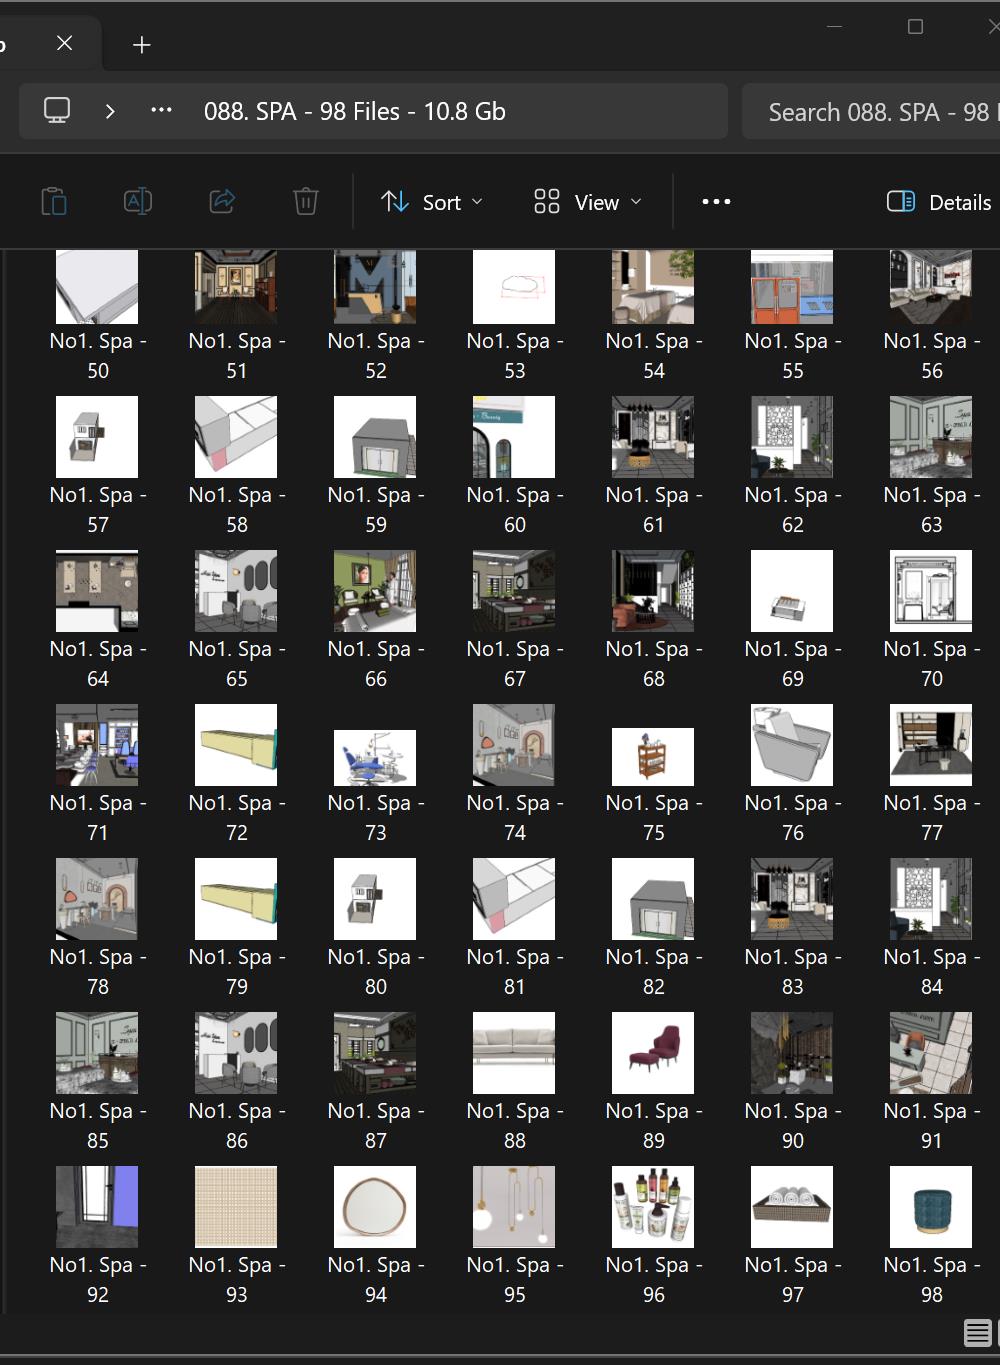This screenshot has width=1000, height=1365.
Task: Select file No1. Spa - 80
Action: point(375,929)
